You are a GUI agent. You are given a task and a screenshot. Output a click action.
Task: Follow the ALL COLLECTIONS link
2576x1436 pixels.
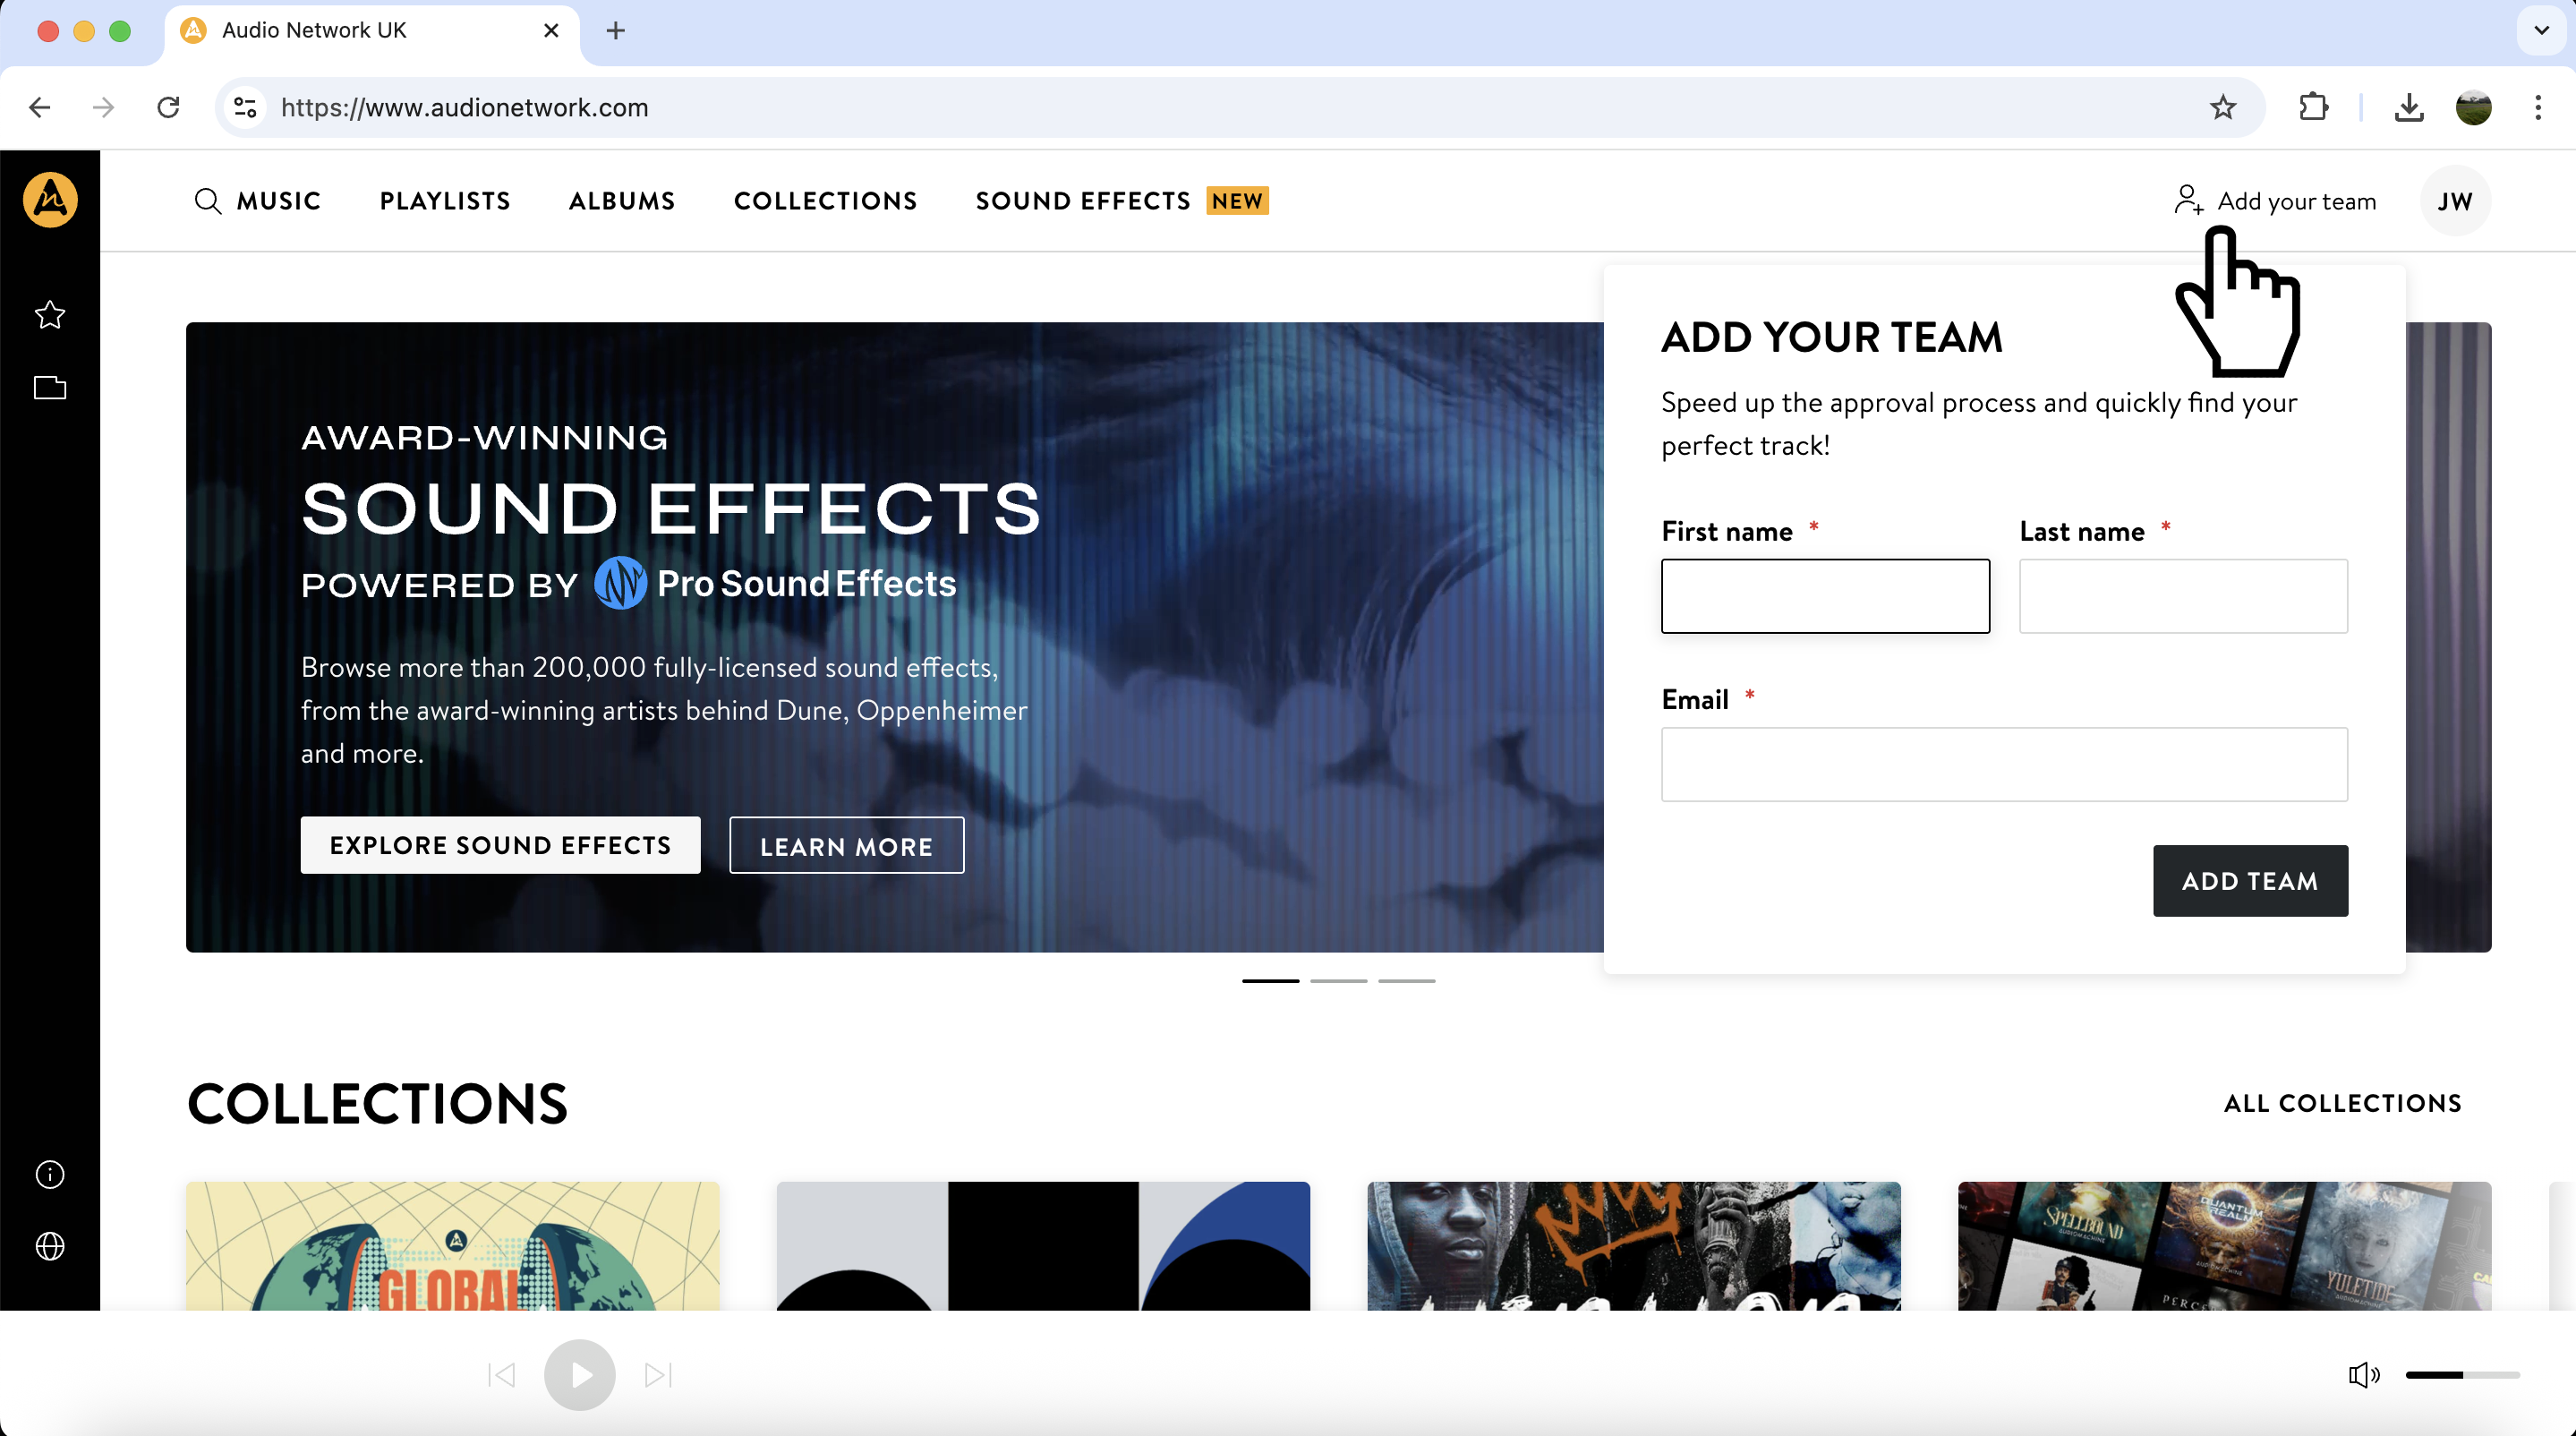2342,1103
